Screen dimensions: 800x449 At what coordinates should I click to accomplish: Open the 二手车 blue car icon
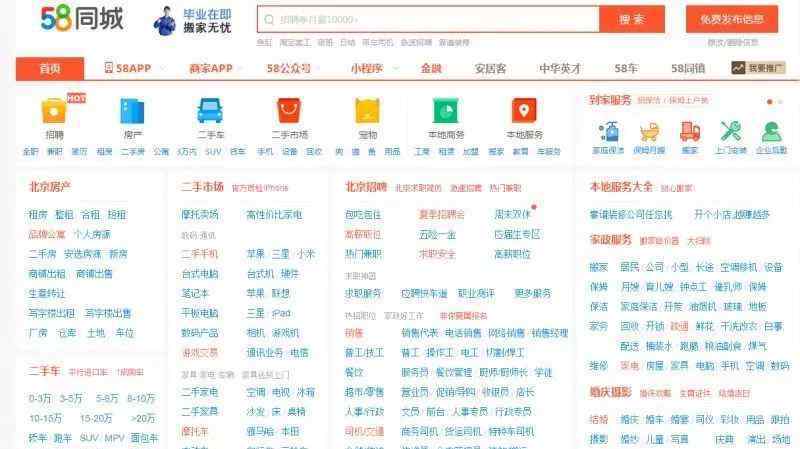(210, 111)
